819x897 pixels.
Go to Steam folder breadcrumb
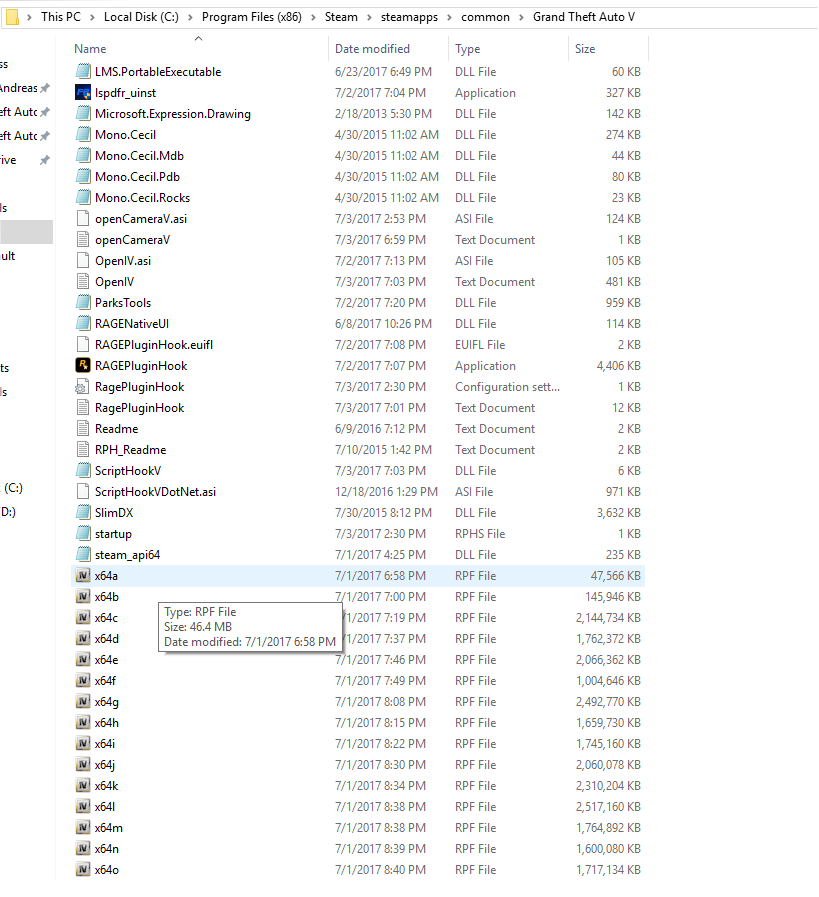pos(341,17)
